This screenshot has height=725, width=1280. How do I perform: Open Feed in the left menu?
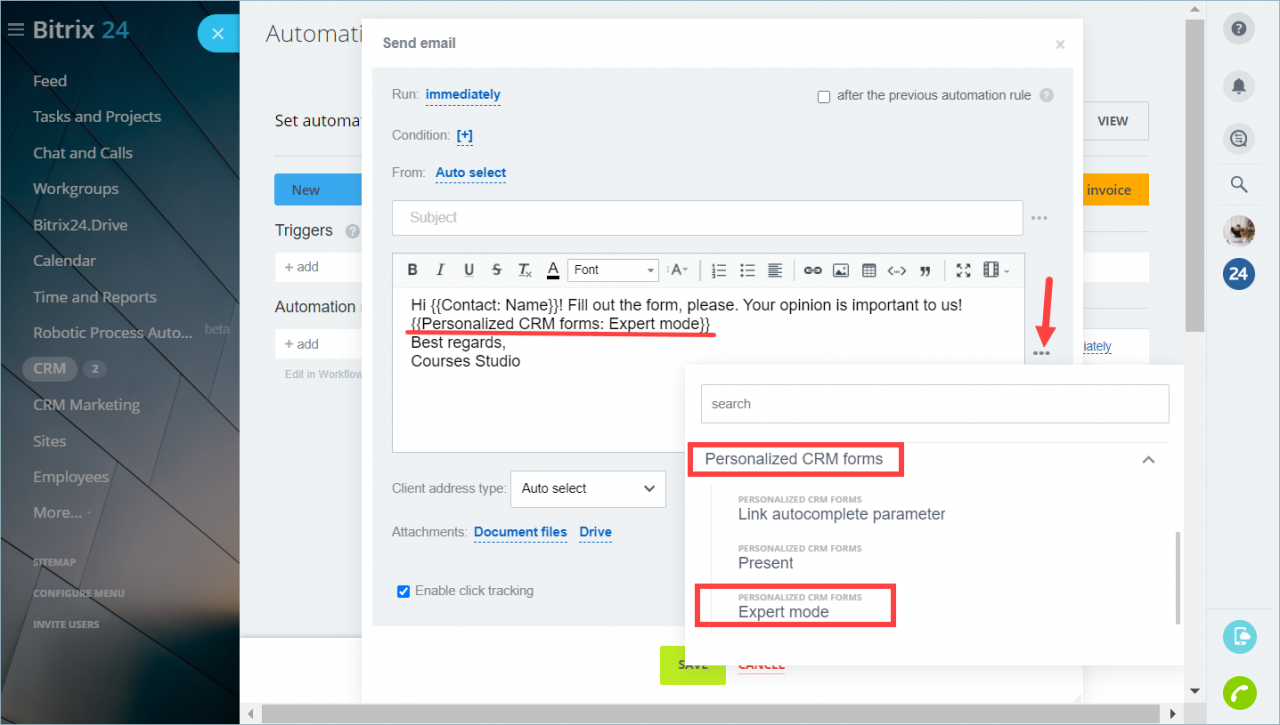coord(50,81)
